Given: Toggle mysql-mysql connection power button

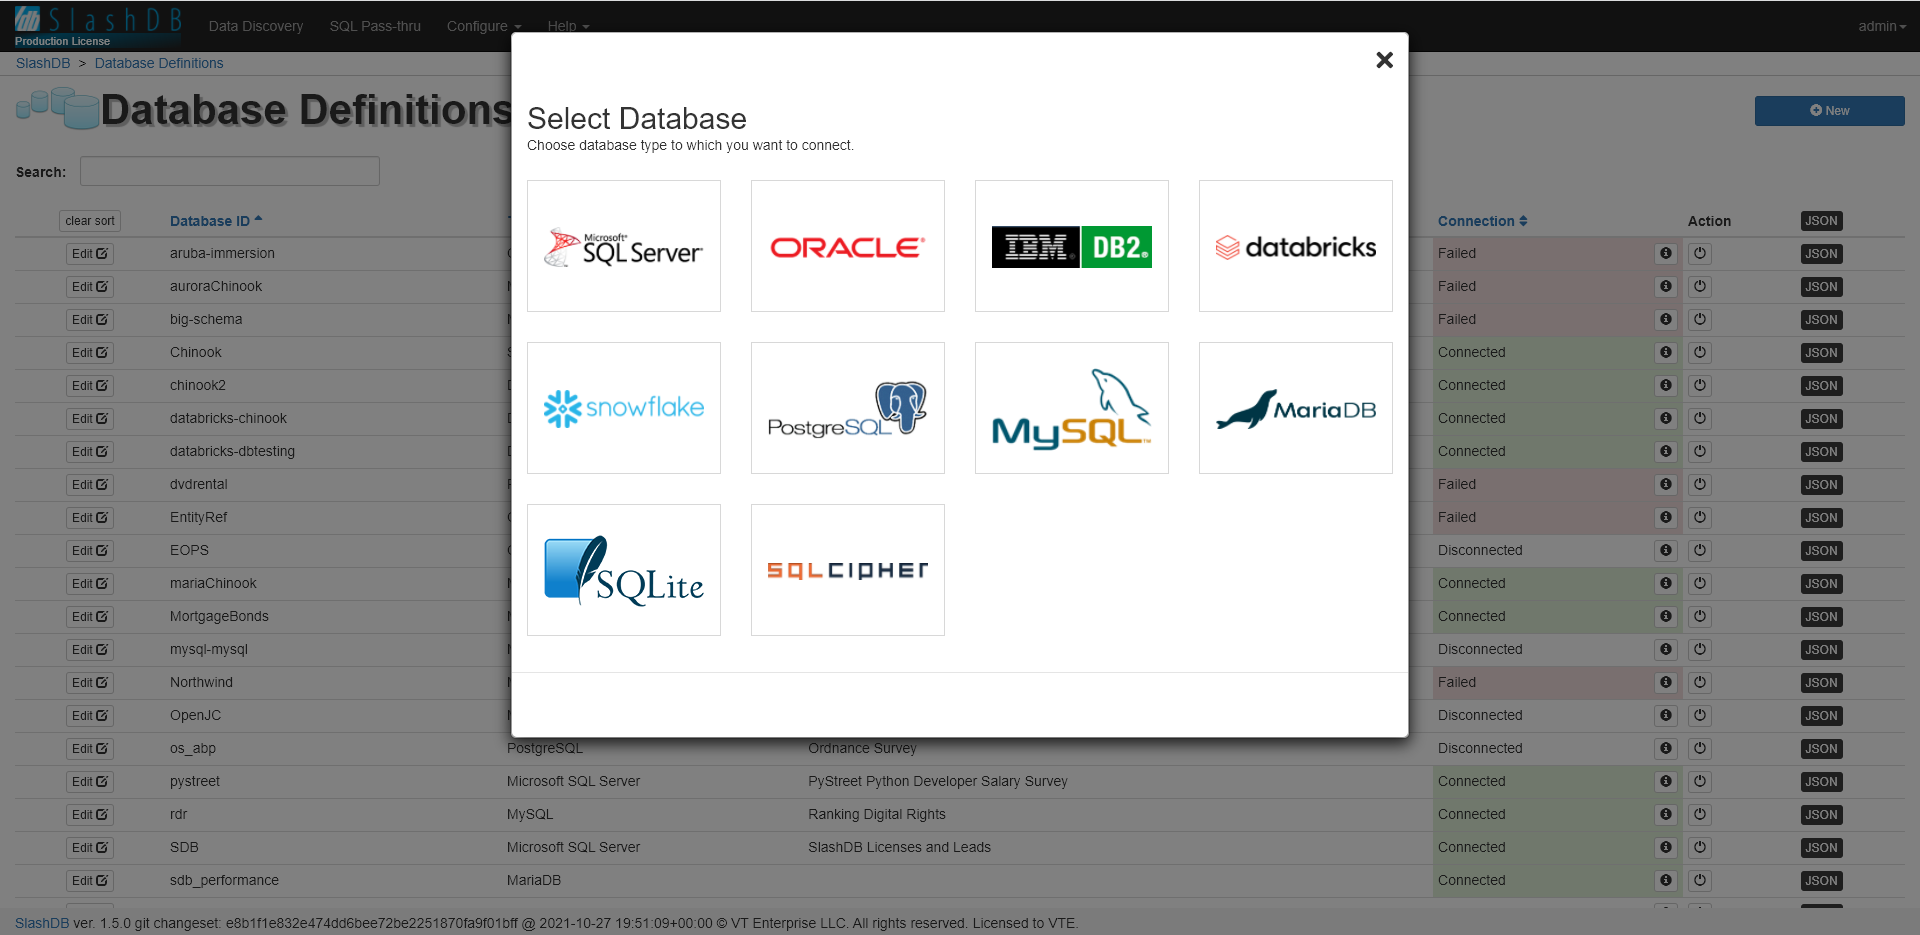Looking at the screenshot, I should pos(1700,650).
